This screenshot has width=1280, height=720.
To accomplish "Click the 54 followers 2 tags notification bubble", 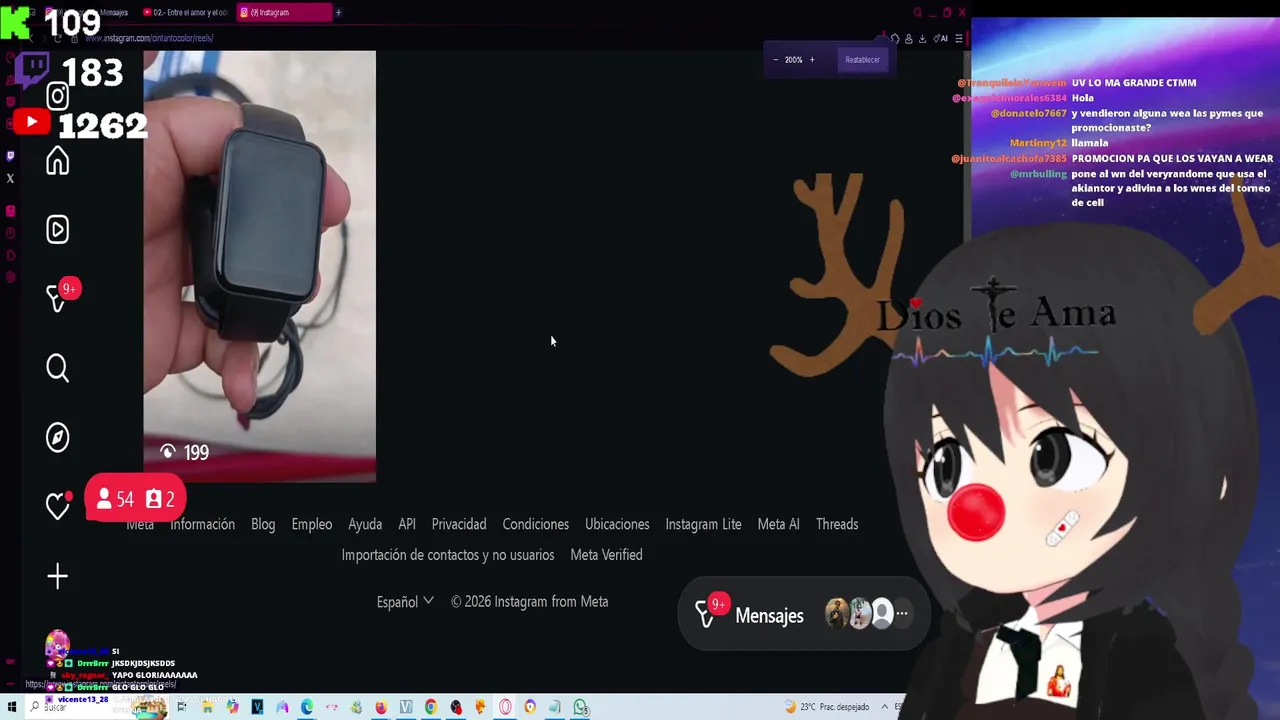I will click(136, 499).
